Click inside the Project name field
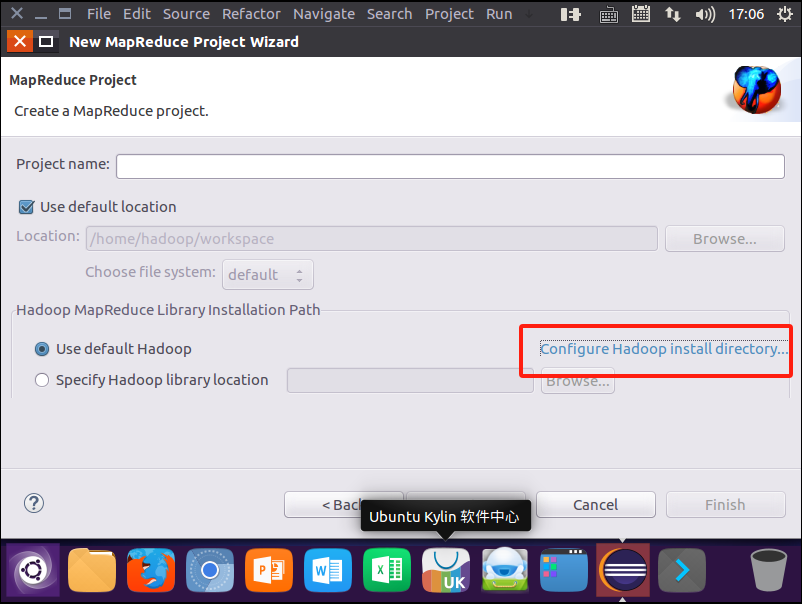The height and width of the screenshot is (604, 802). pyautogui.click(x=450, y=166)
